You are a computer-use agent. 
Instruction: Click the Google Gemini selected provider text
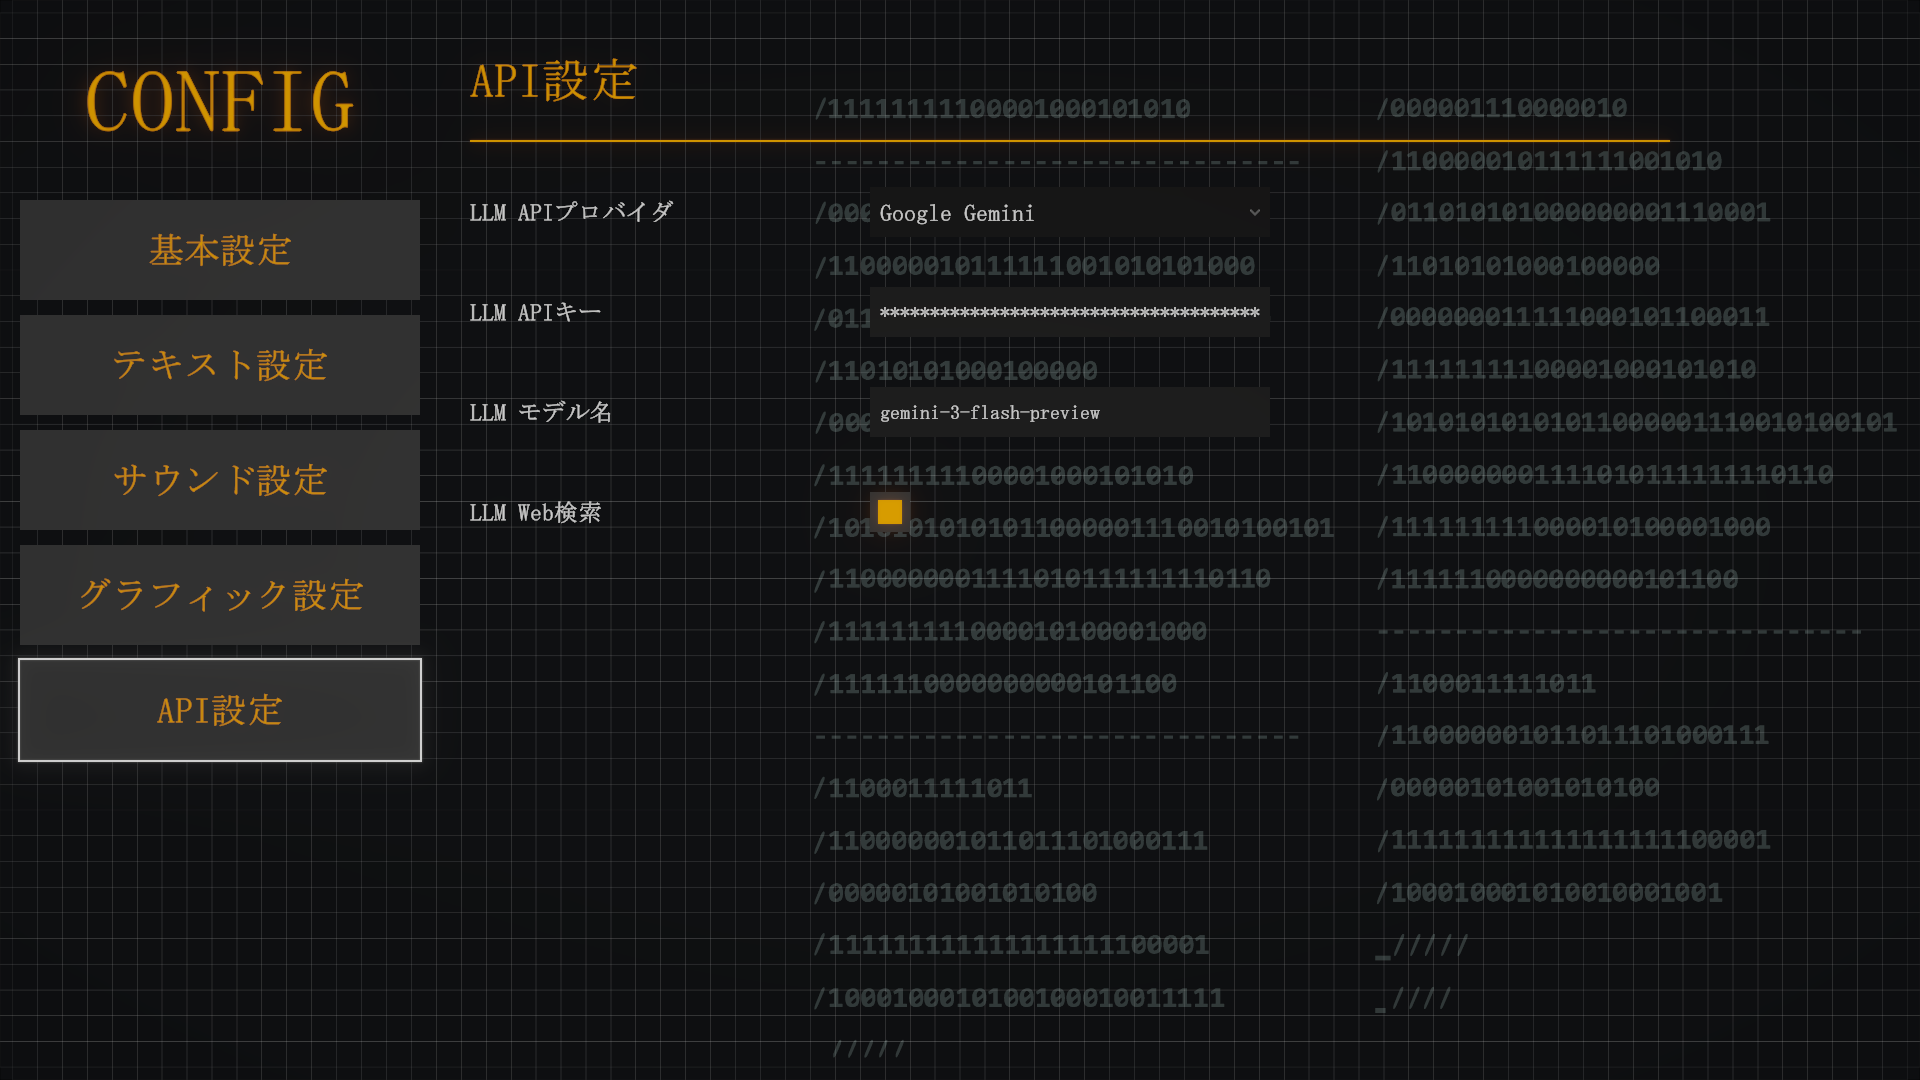[x=957, y=213]
